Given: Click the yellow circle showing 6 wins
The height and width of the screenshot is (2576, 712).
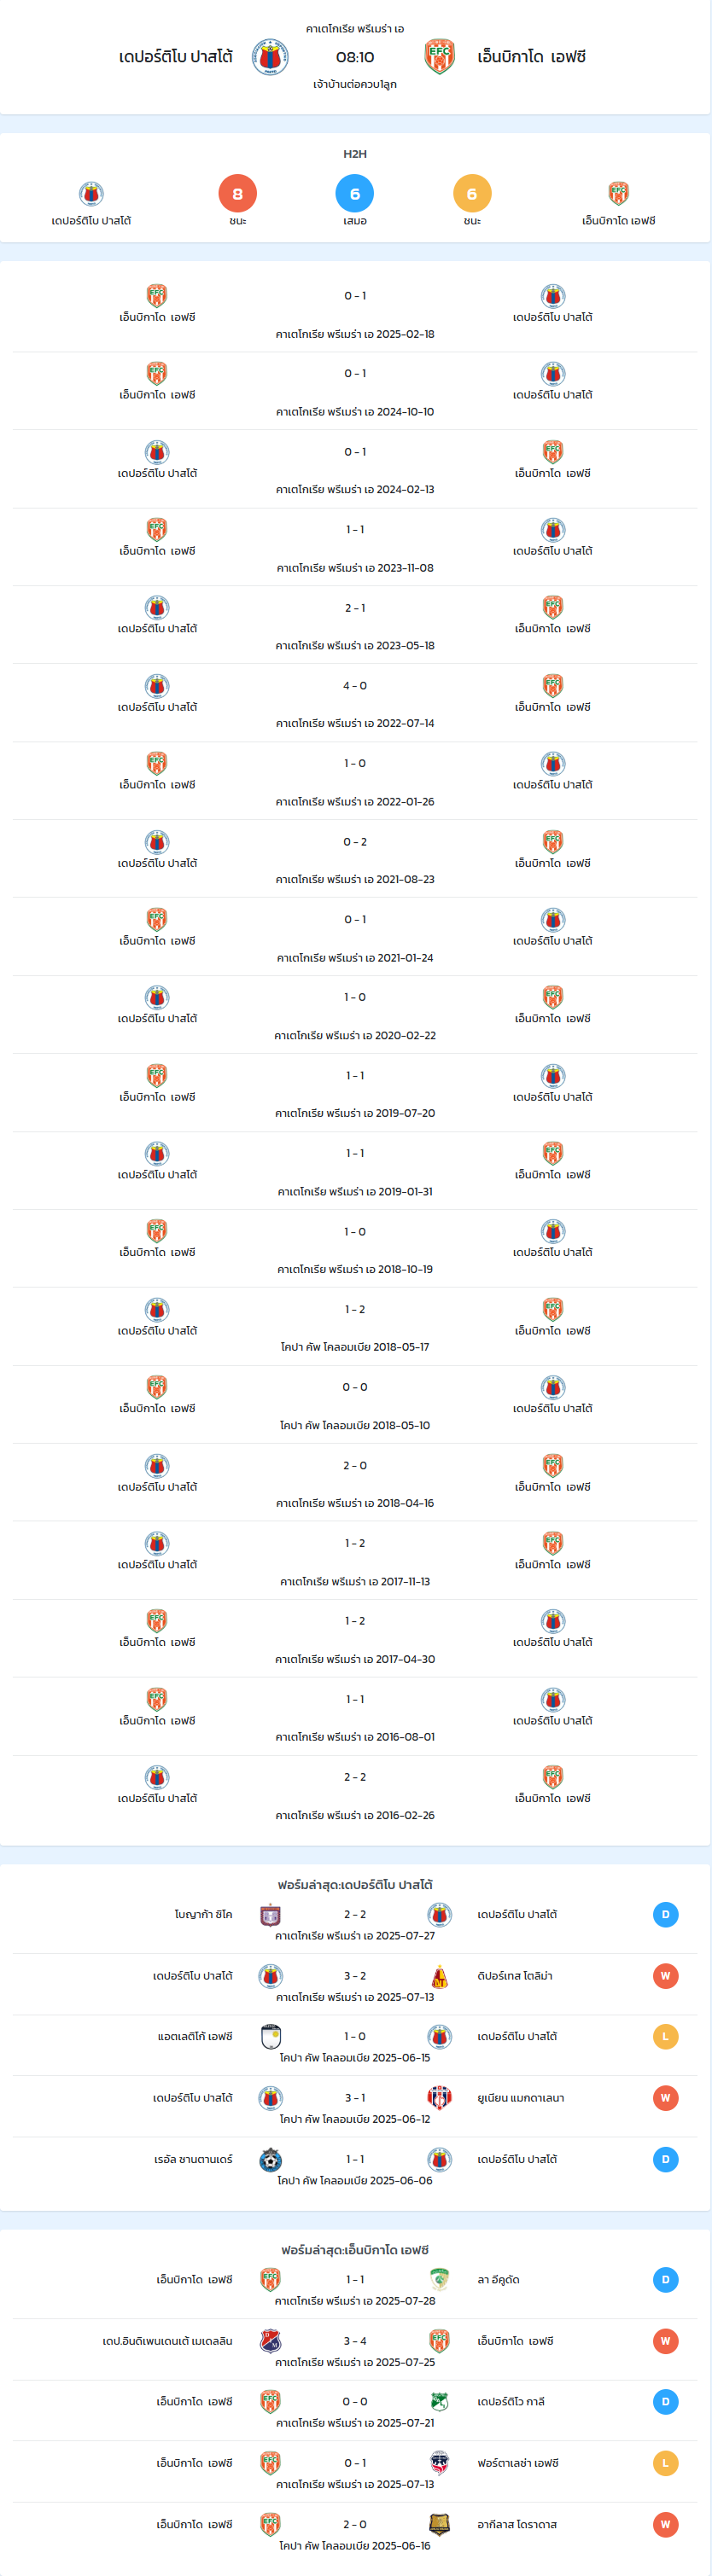Looking at the screenshot, I should (472, 193).
